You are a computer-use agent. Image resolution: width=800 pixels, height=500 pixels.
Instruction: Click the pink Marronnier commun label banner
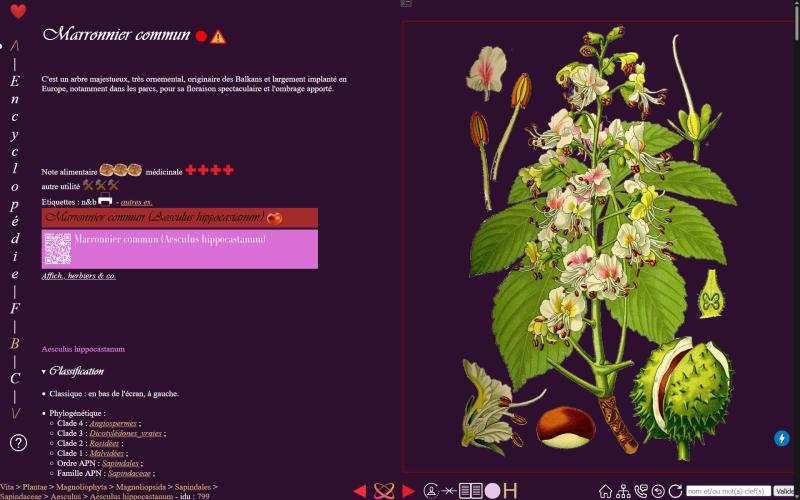tap(180, 249)
